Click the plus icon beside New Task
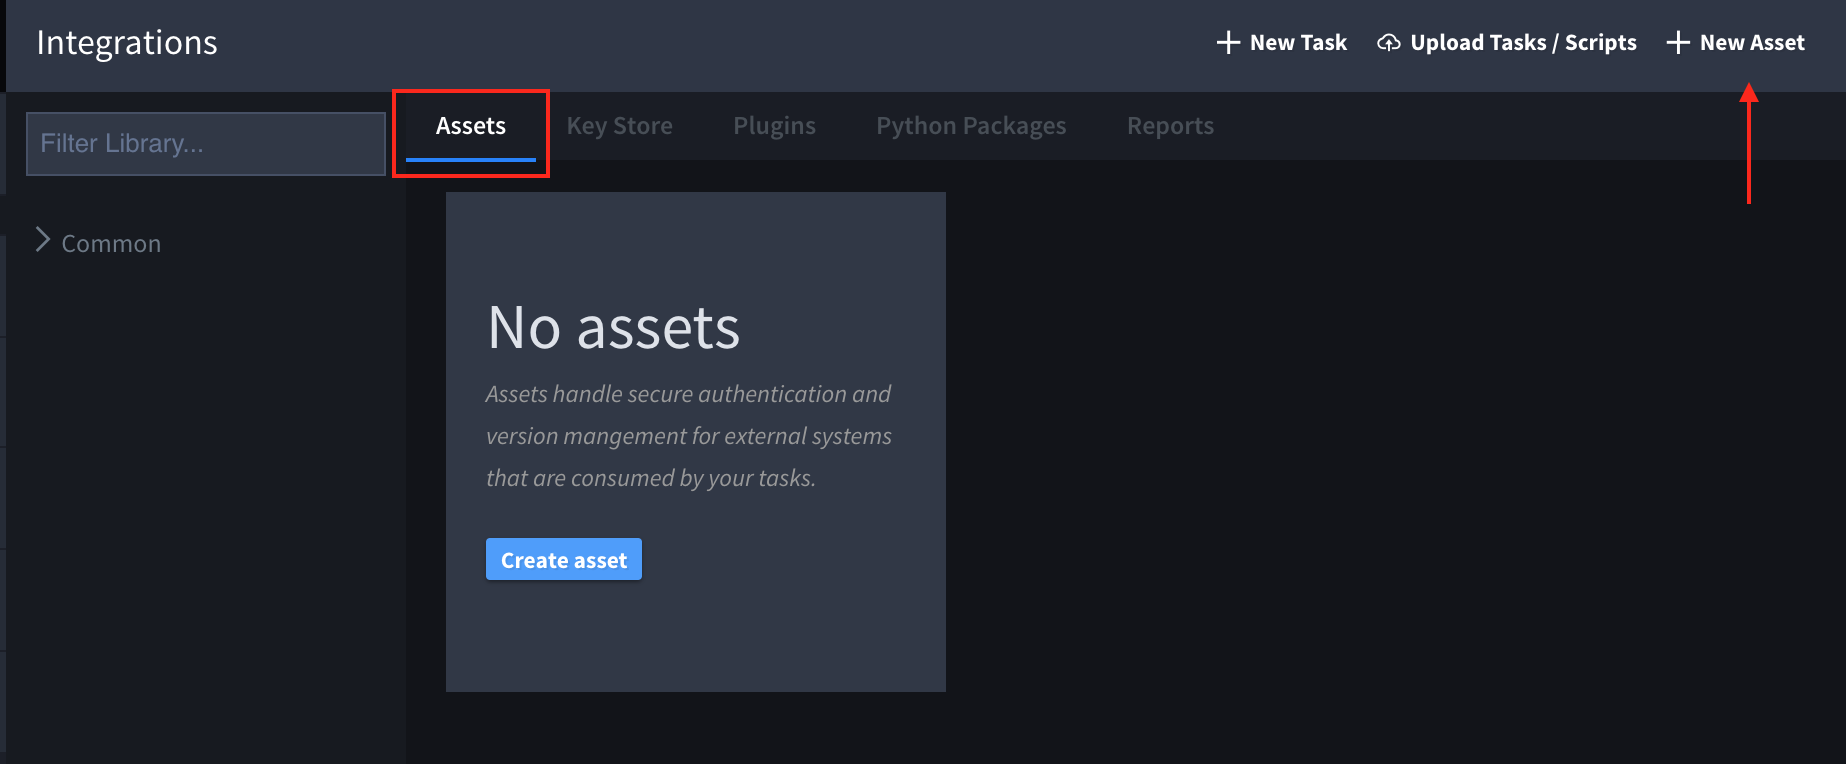The width and height of the screenshot is (1846, 764). [1227, 43]
